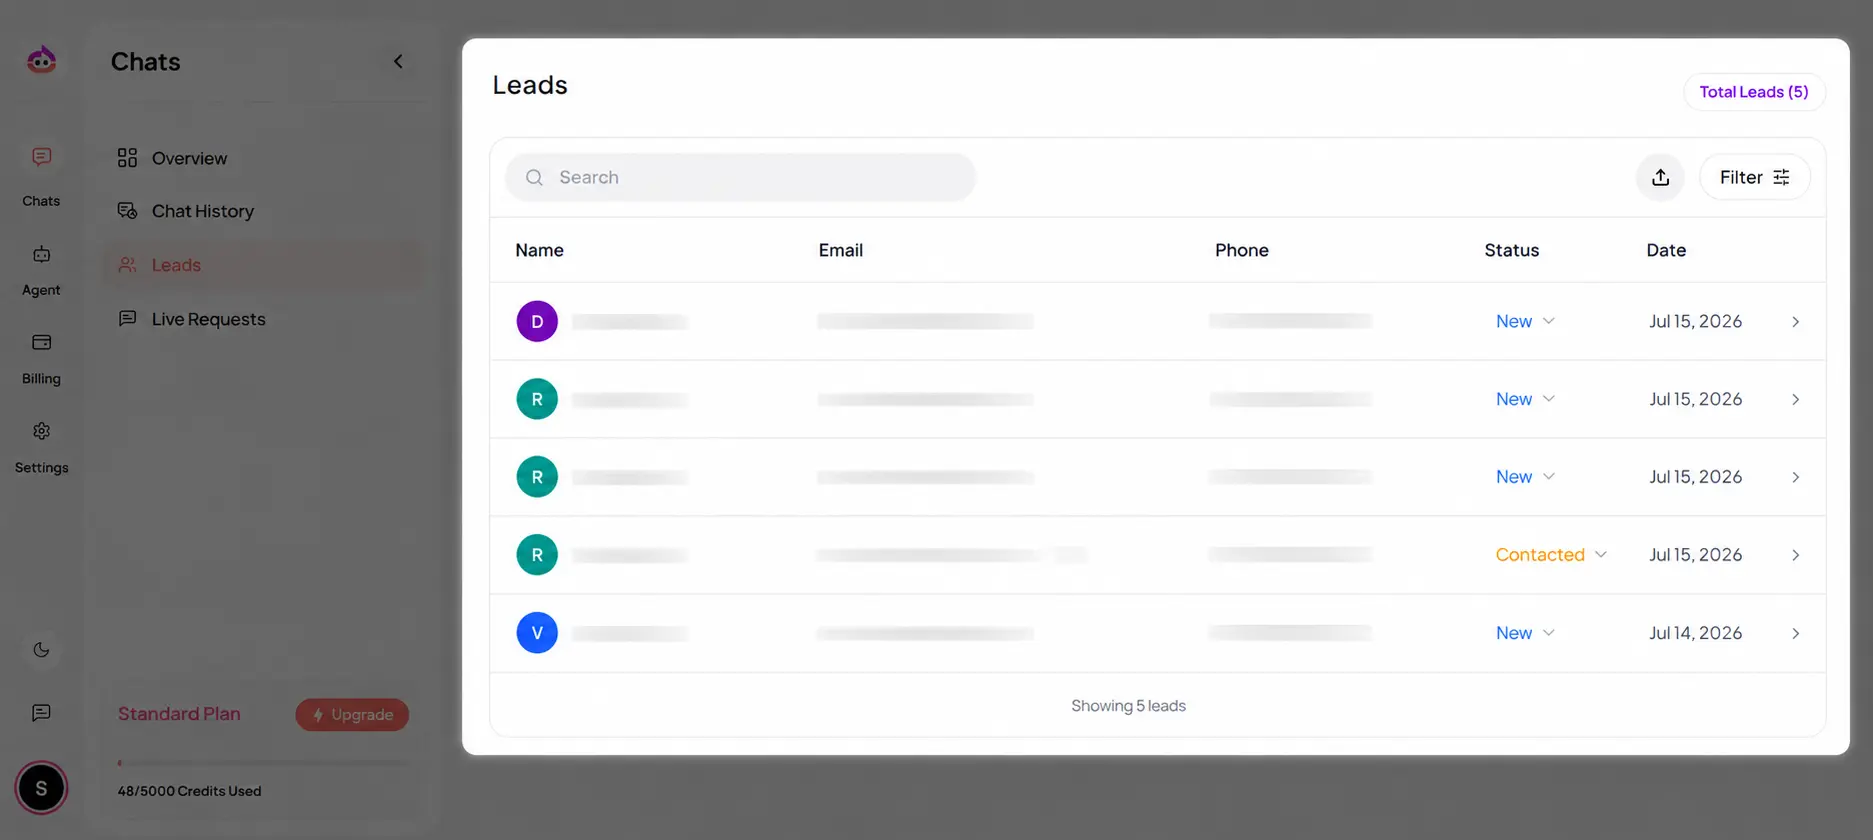Click the Date column header
The image size is (1873, 840).
pyautogui.click(x=1666, y=250)
